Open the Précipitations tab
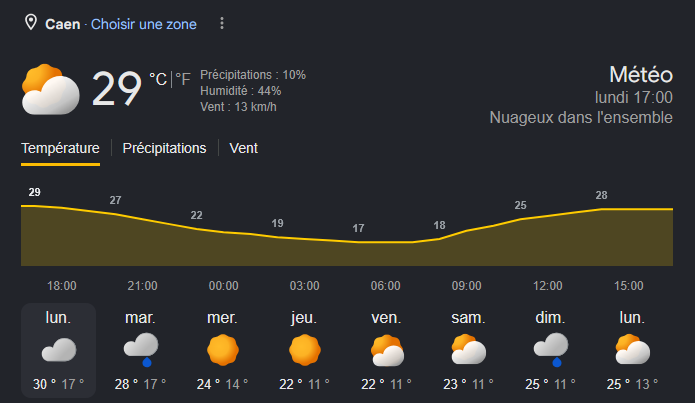The width and height of the screenshot is (695, 403). (x=164, y=148)
